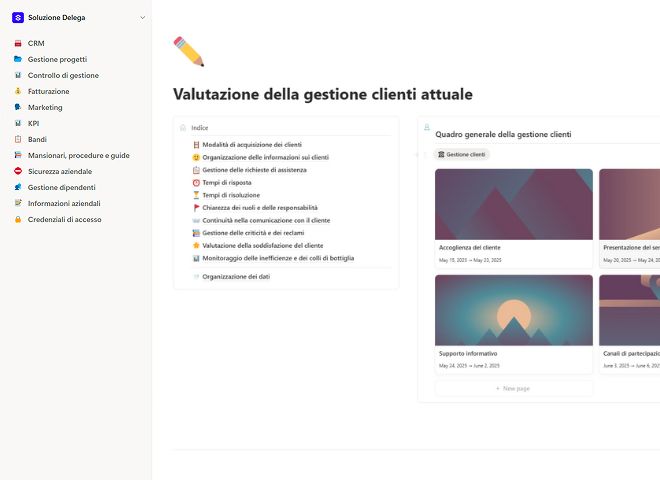The height and width of the screenshot is (480, 660).
Task: Click the KPI chart icon
Action: point(18,123)
